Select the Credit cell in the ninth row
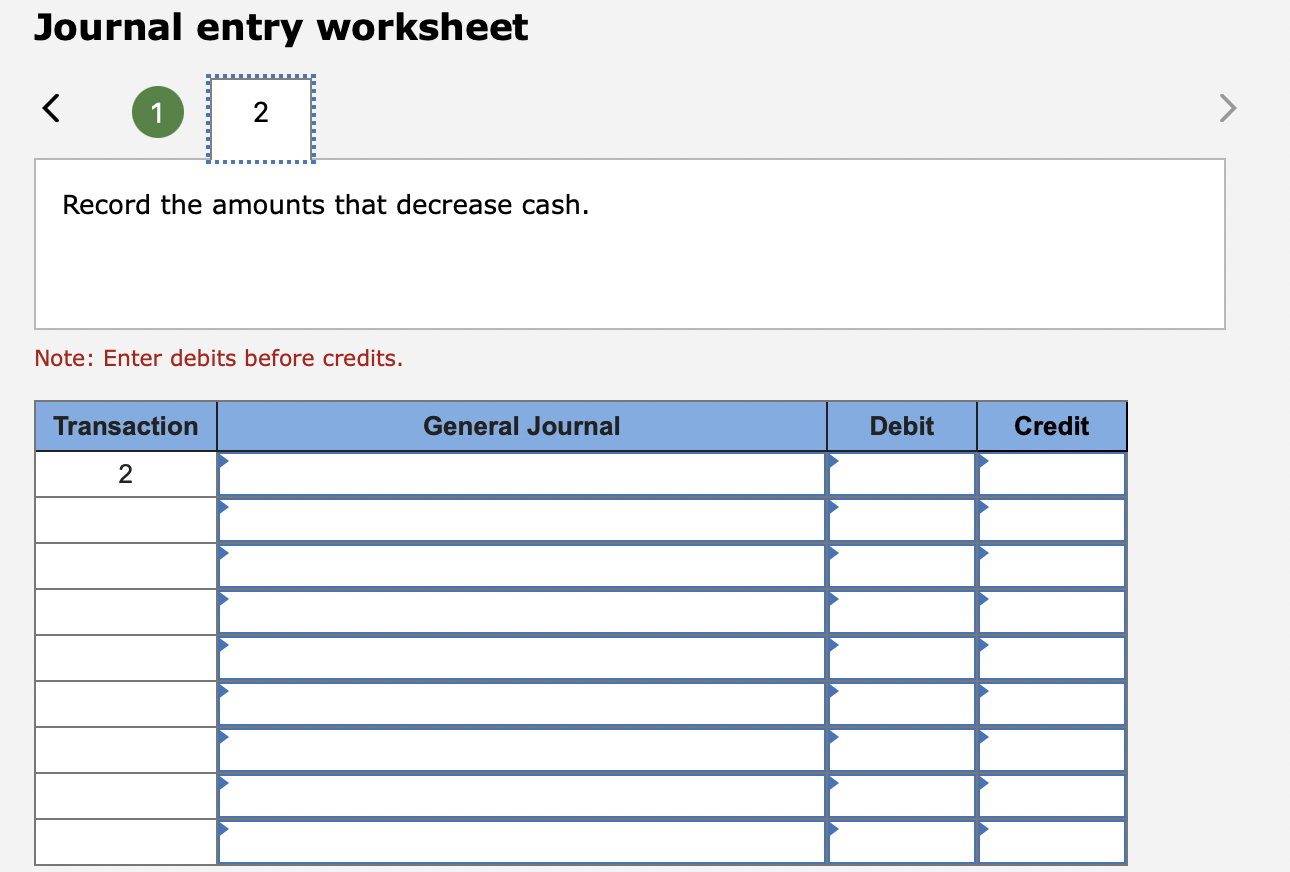 (1052, 842)
